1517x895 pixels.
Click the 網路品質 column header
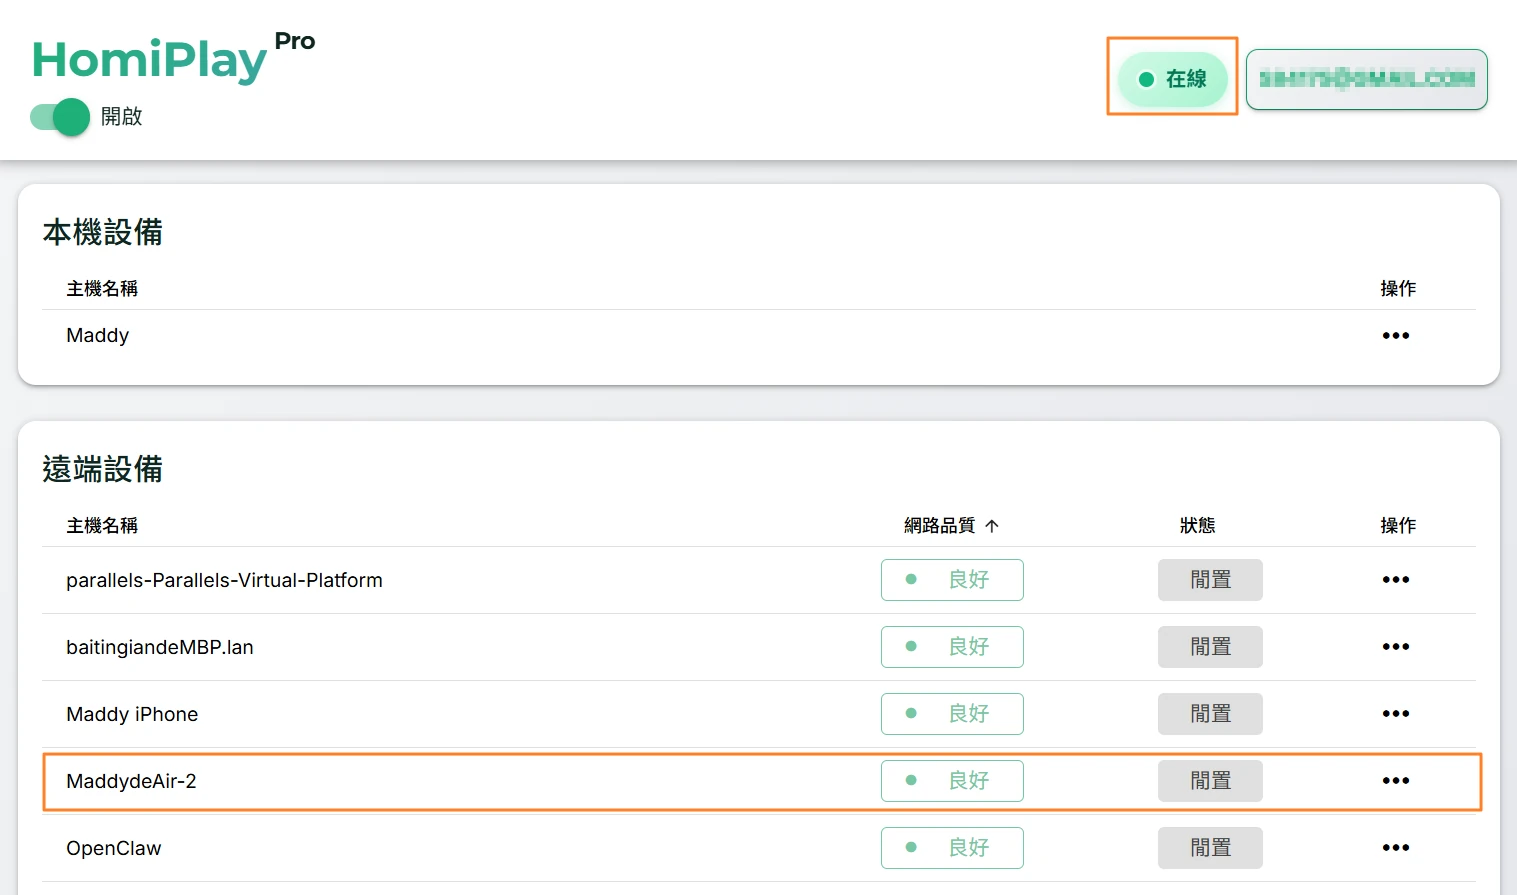(939, 526)
